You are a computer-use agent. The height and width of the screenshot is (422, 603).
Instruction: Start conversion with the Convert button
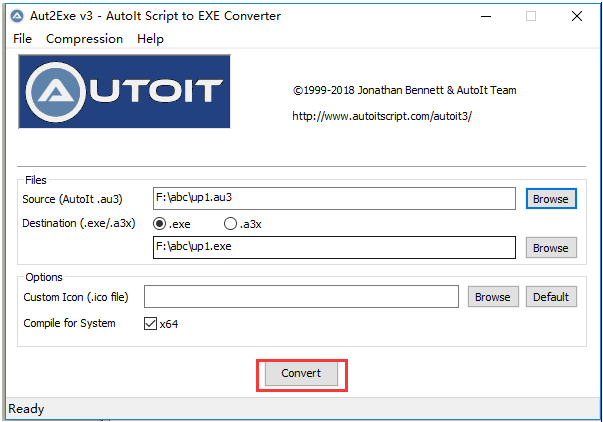pyautogui.click(x=302, y=373)
